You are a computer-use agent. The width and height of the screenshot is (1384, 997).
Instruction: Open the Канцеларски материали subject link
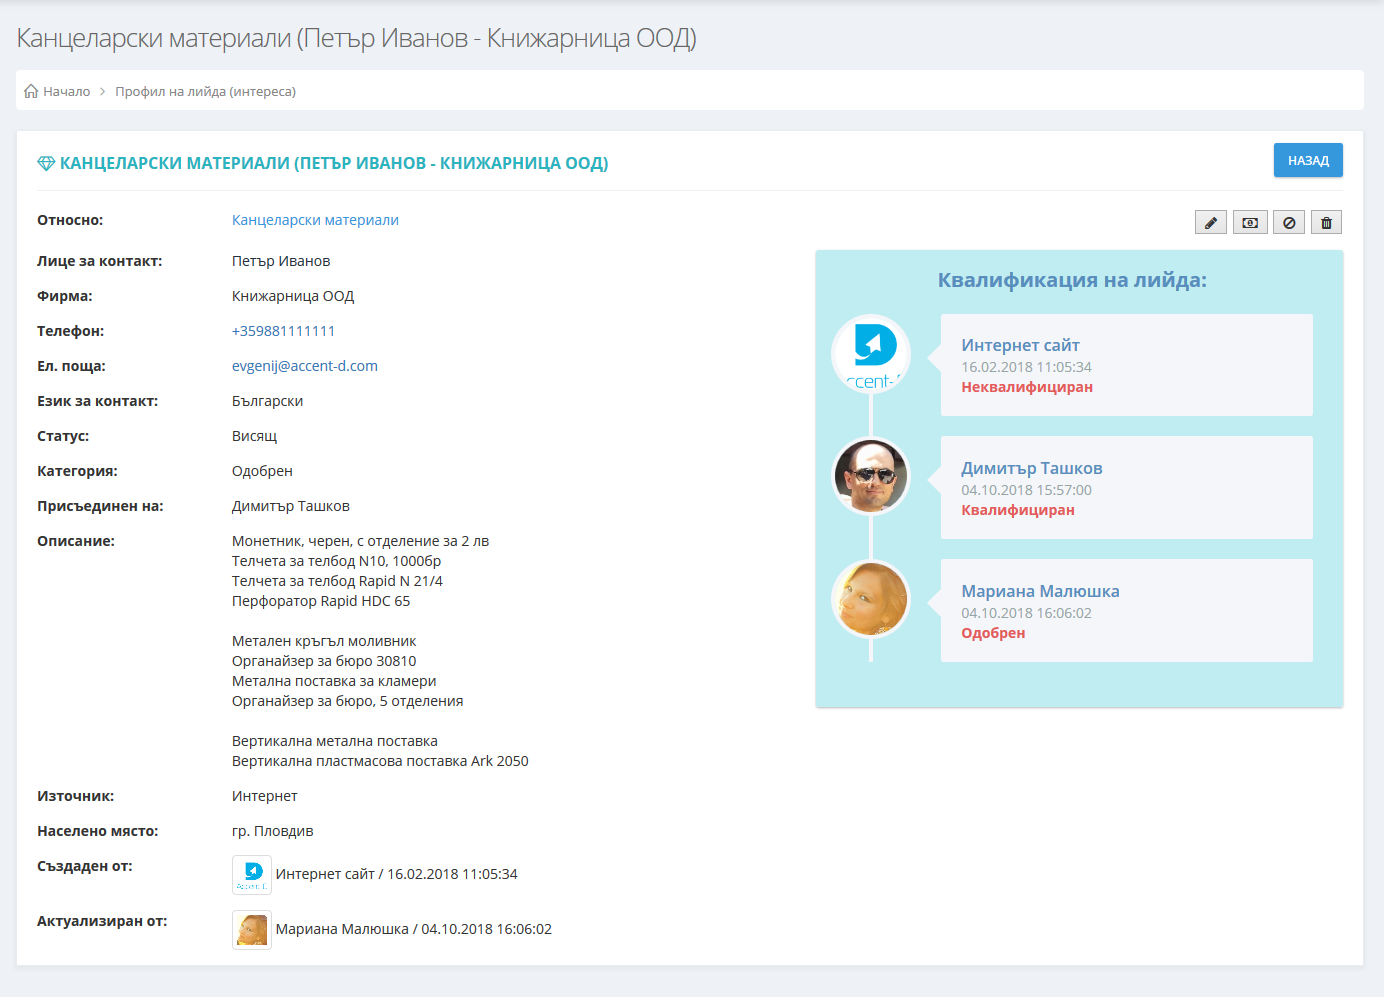point(315,220)
